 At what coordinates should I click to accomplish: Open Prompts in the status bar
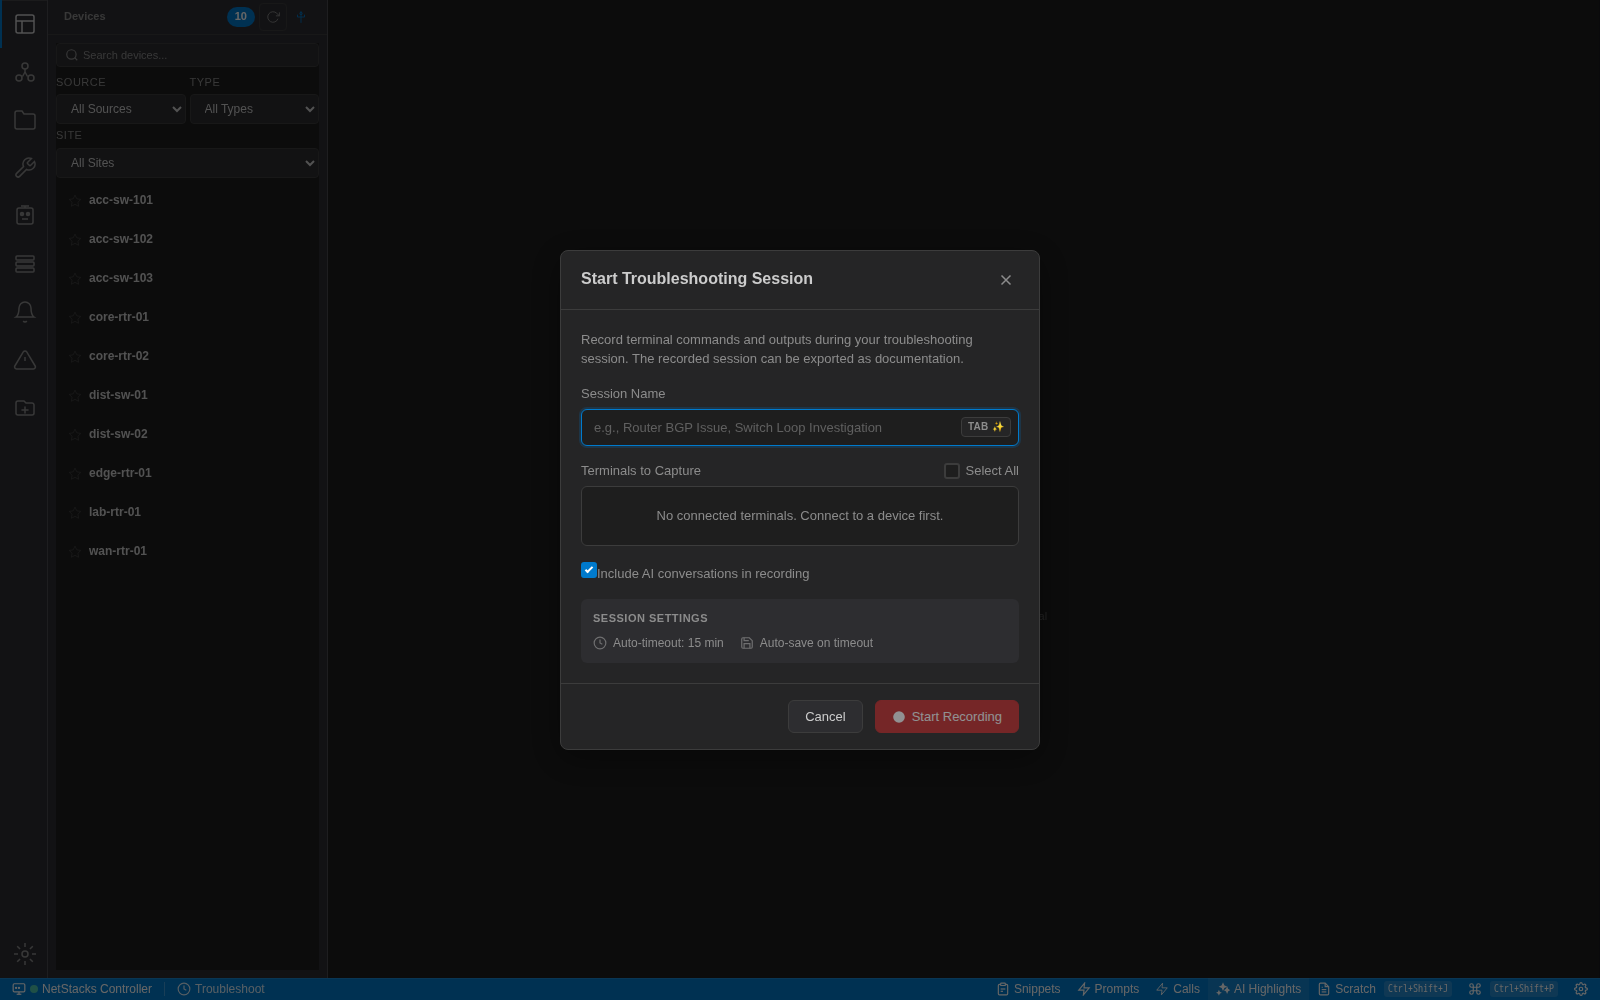pos(1108,989)
